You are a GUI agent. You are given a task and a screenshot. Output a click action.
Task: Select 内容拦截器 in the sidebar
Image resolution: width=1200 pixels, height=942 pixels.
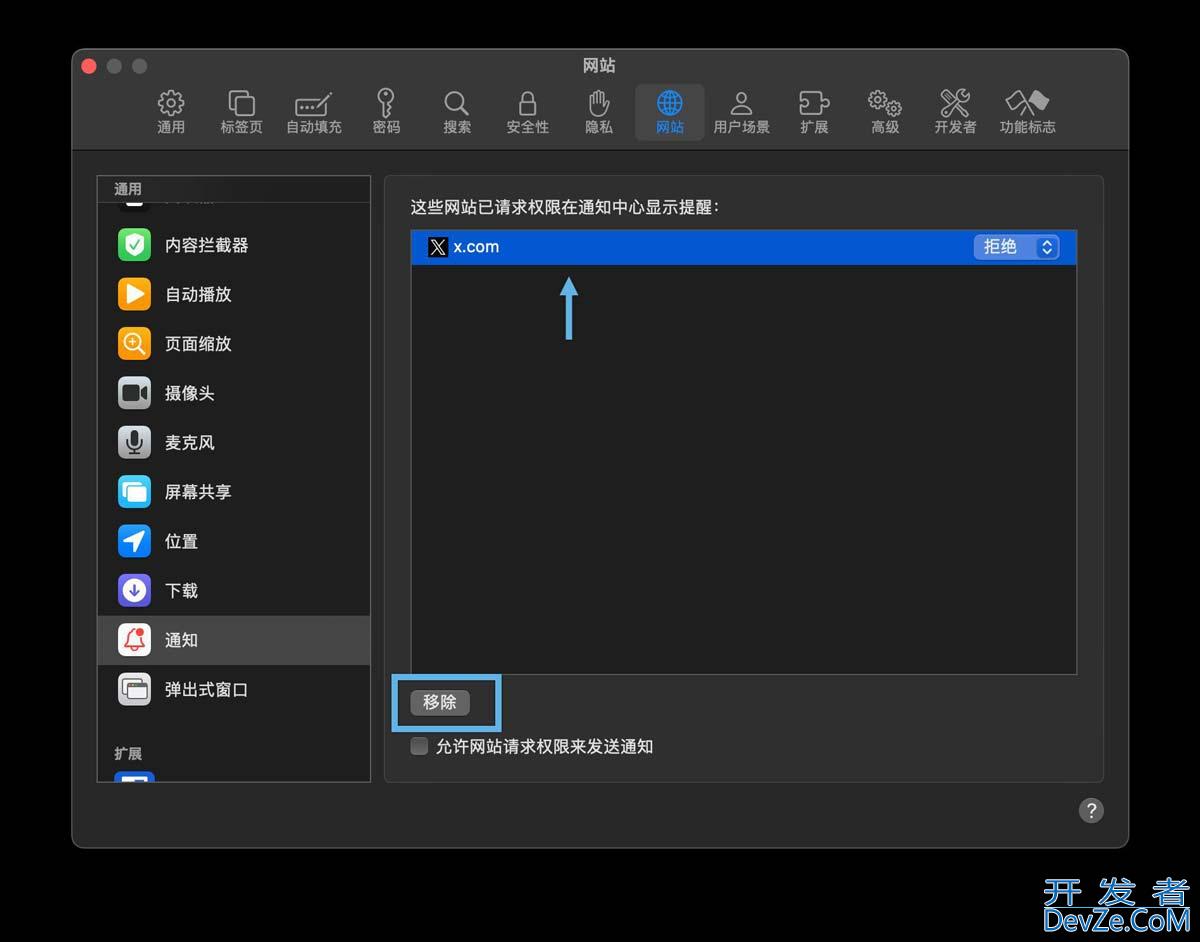tap(234, 245)
